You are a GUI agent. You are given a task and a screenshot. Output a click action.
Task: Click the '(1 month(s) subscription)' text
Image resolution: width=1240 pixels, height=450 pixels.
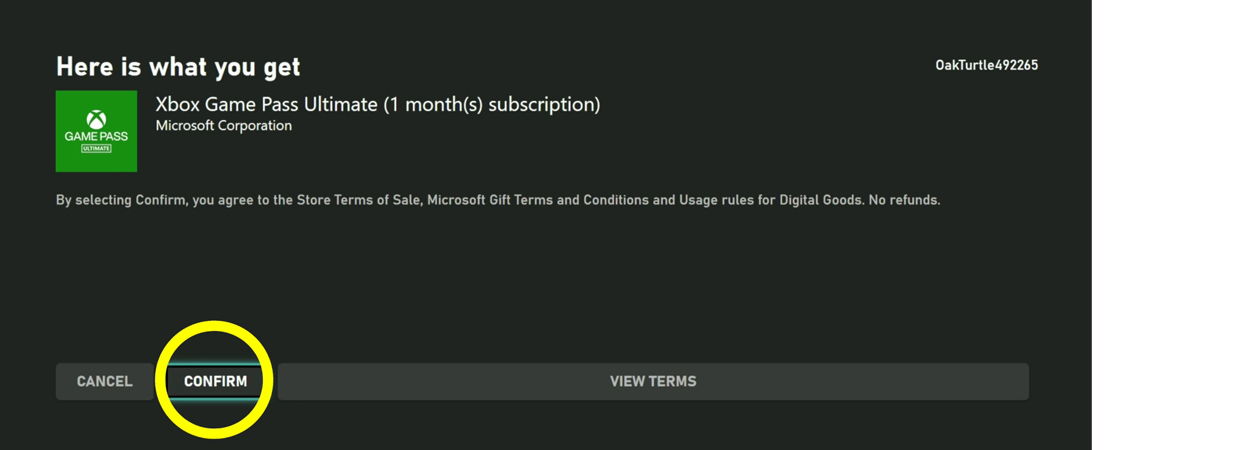[x=492, y=104]
